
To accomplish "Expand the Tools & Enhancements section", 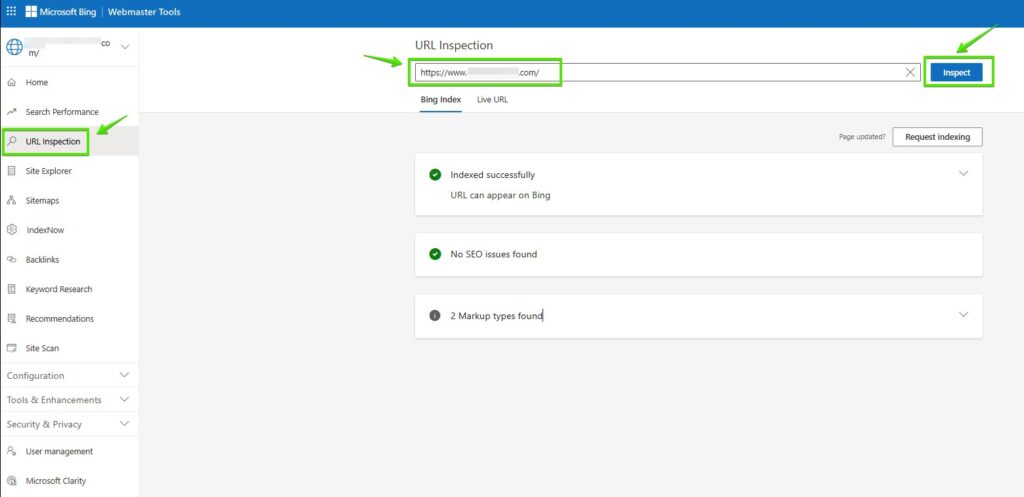I will 124,400.
